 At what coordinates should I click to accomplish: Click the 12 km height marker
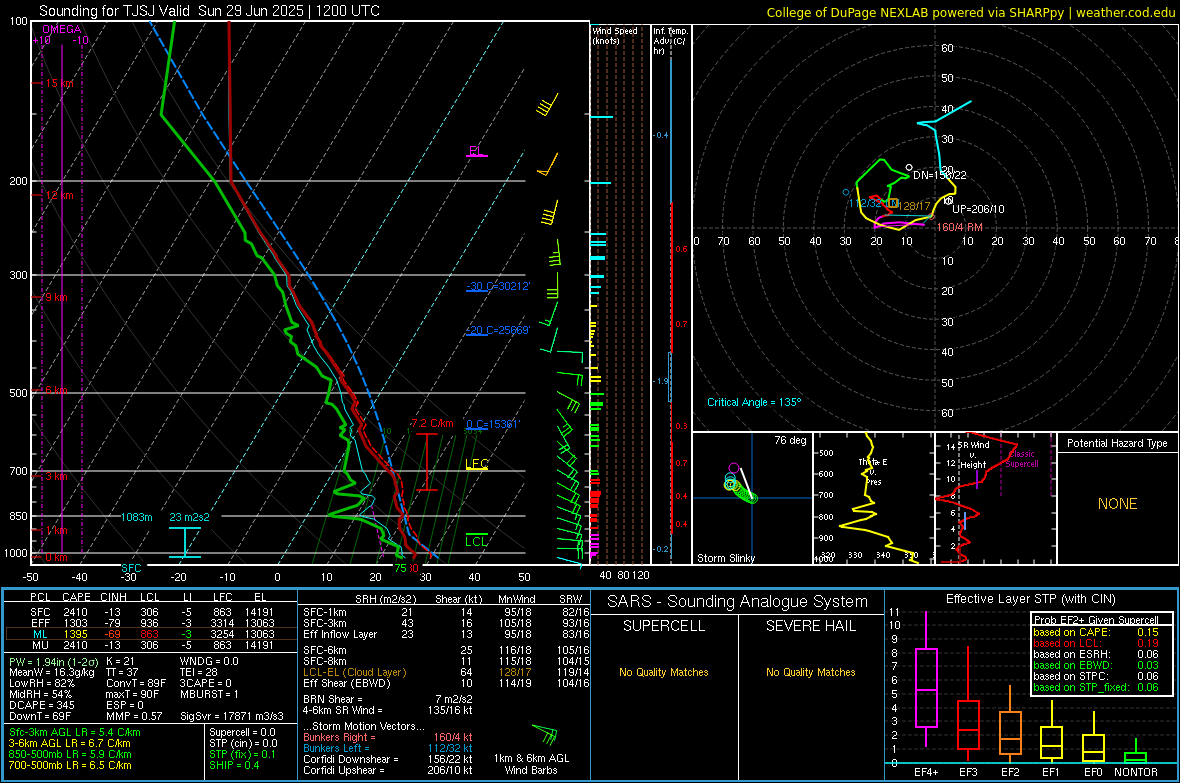click(x=59, y=195)
